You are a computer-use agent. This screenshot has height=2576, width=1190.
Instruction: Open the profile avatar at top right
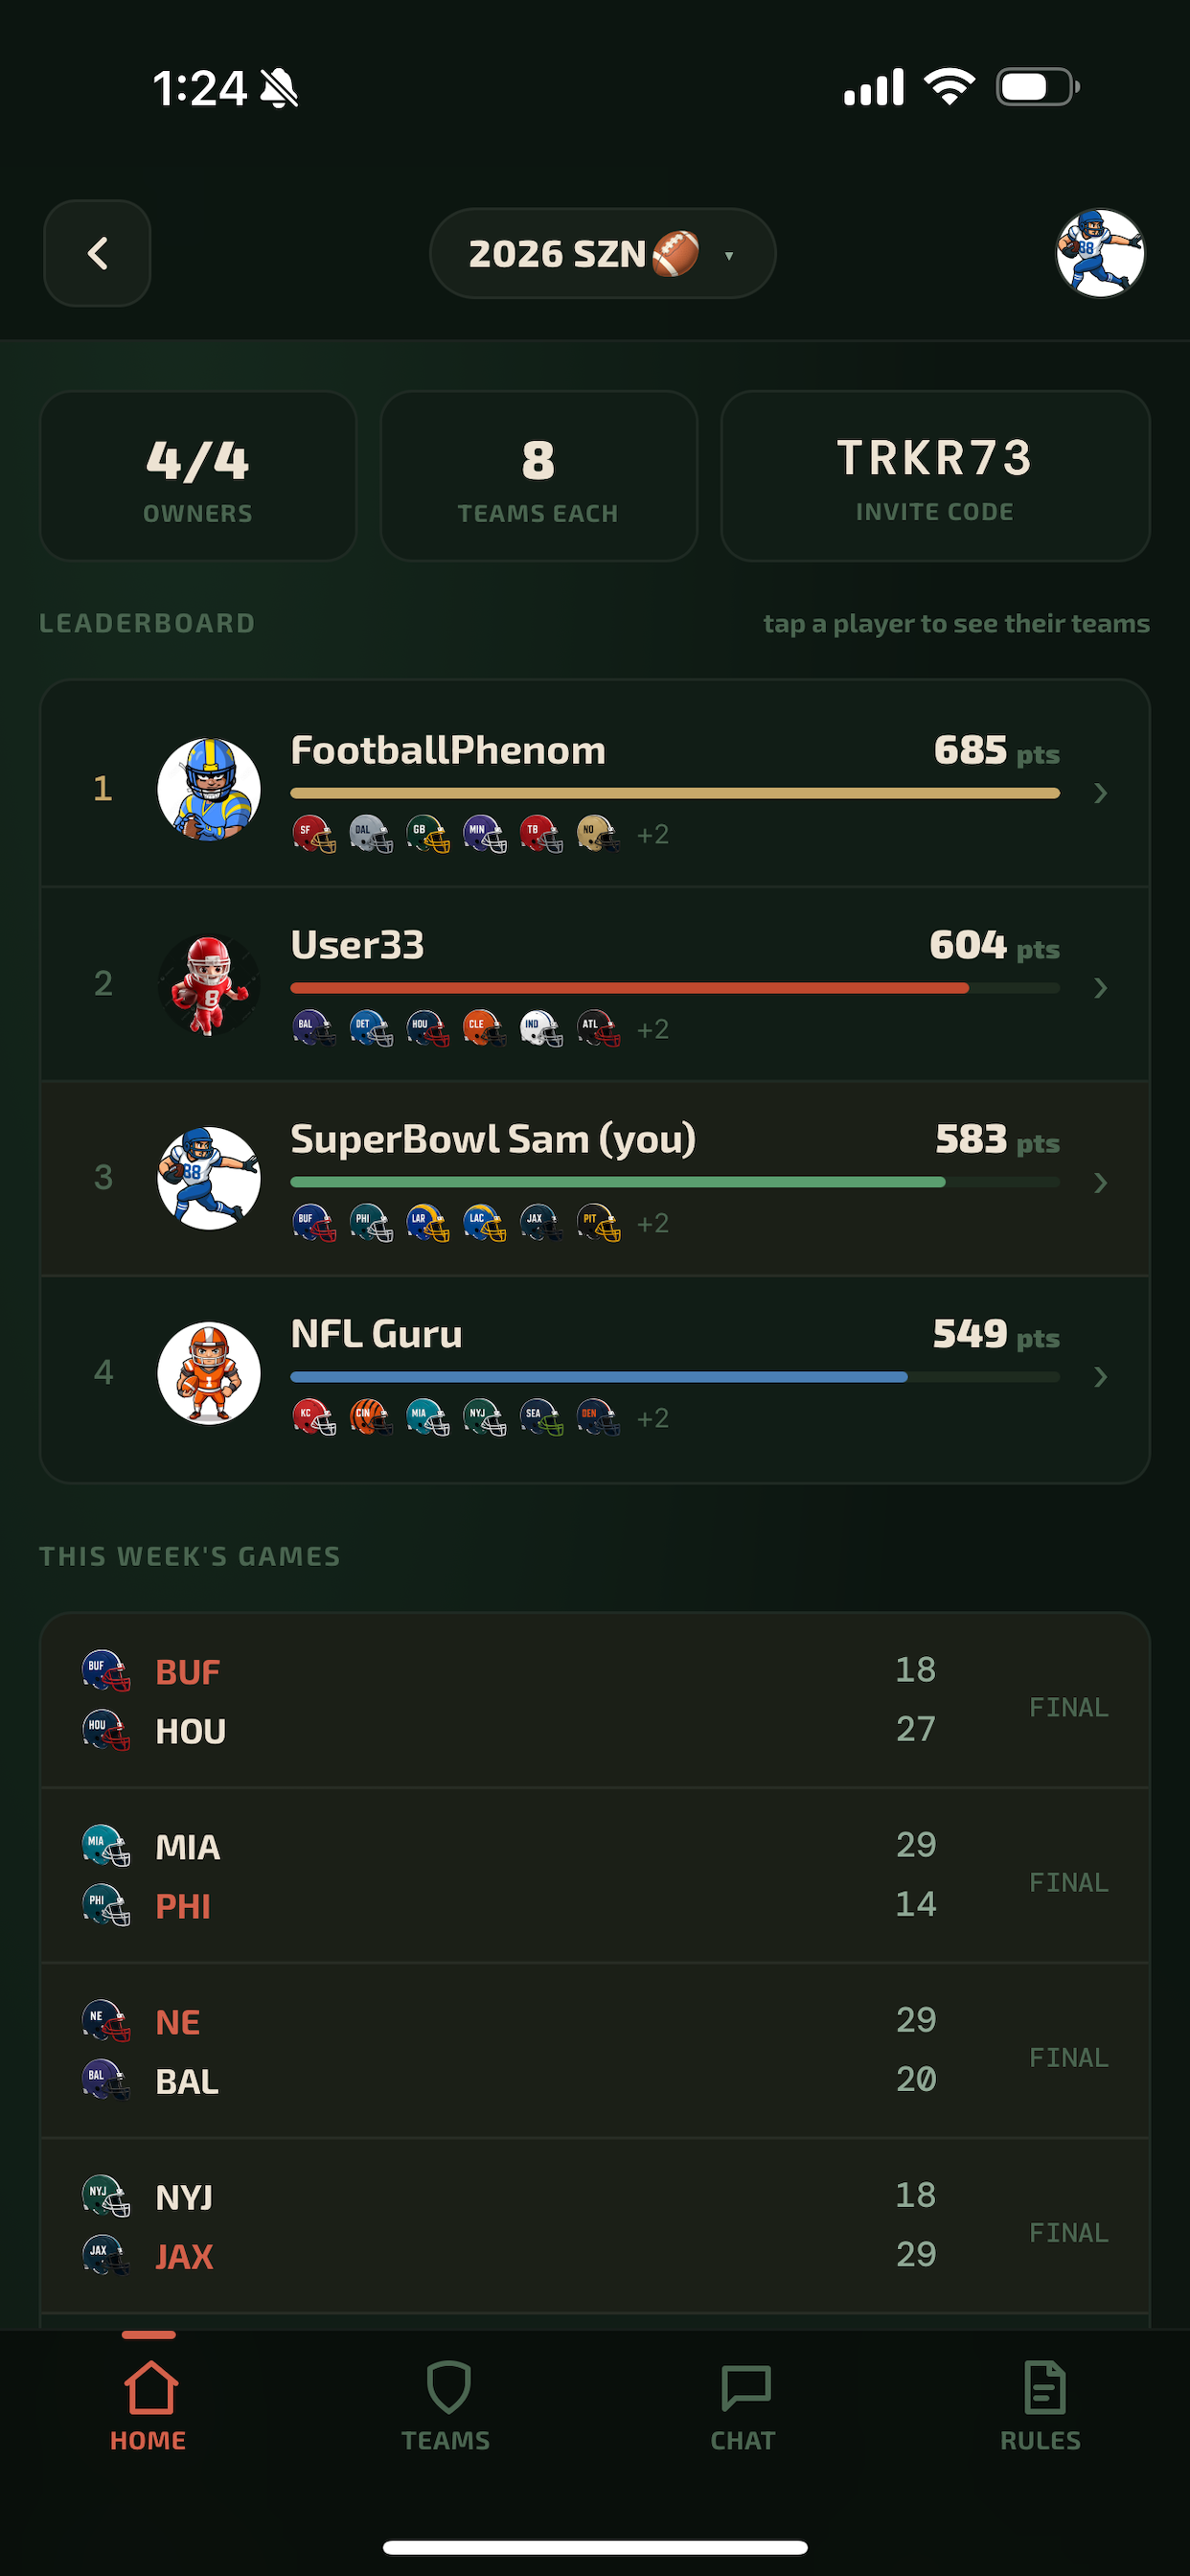pyautogui.click(x=1100, y=253)
